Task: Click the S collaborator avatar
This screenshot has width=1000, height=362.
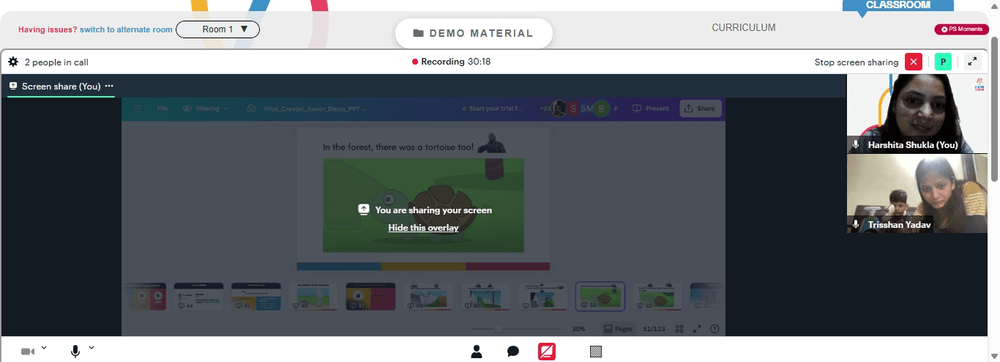Action: 573,109
